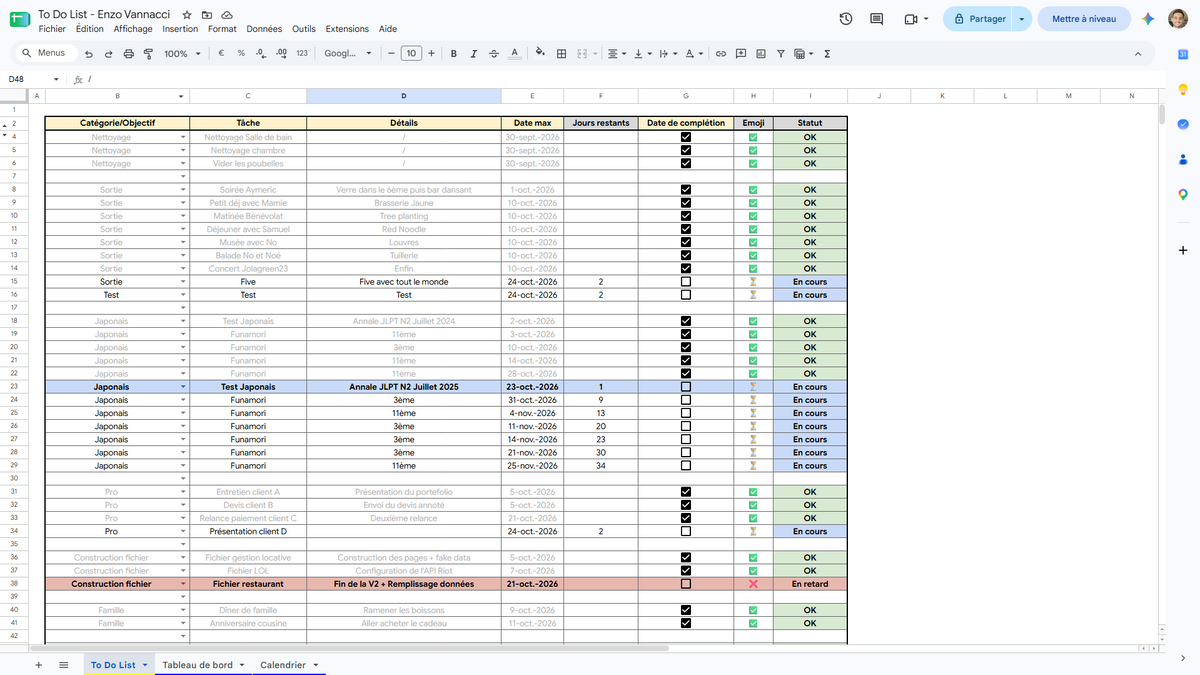Insert a chart

click(x=761, y=53)
